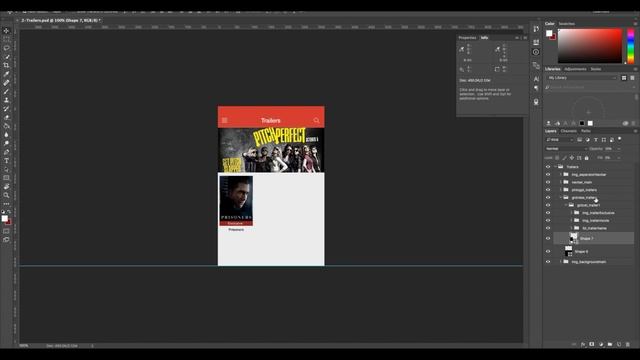Image resolution: width=640 pixels, height=360 pixels.
Task: Collapse the Trailers group arrow
Action: click(556, 167)
